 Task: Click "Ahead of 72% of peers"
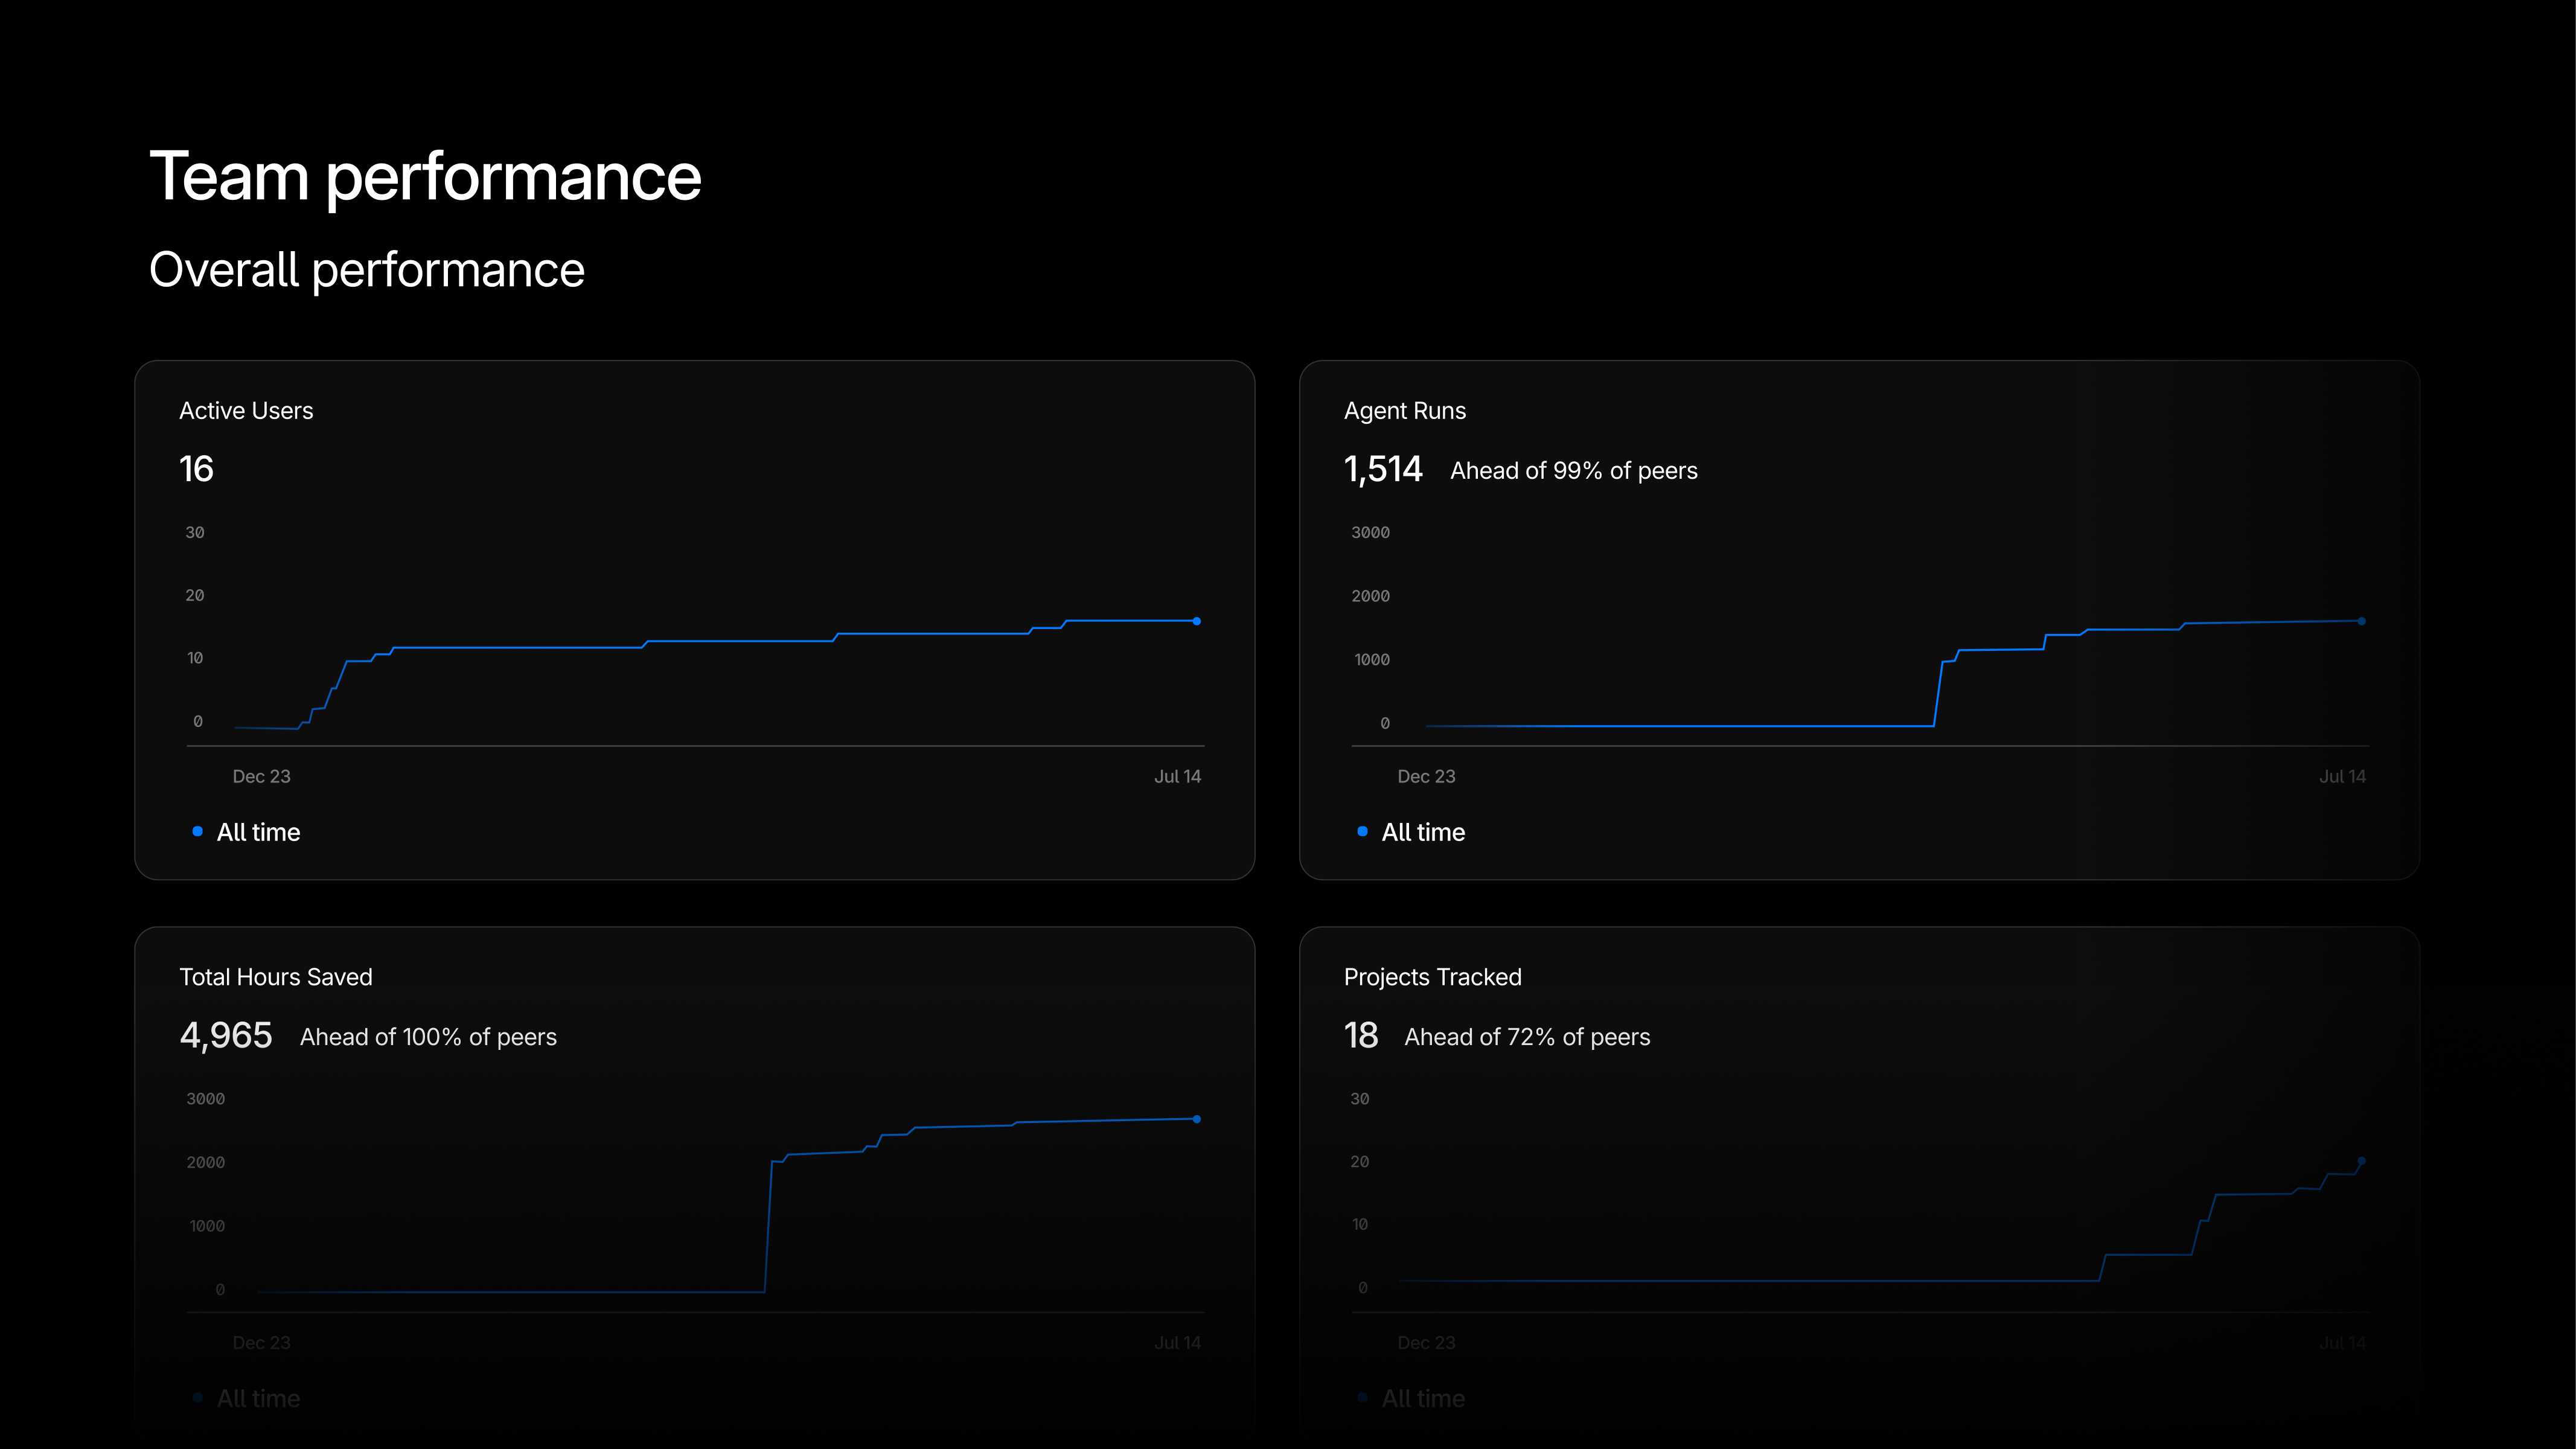coord(1527,1037)
